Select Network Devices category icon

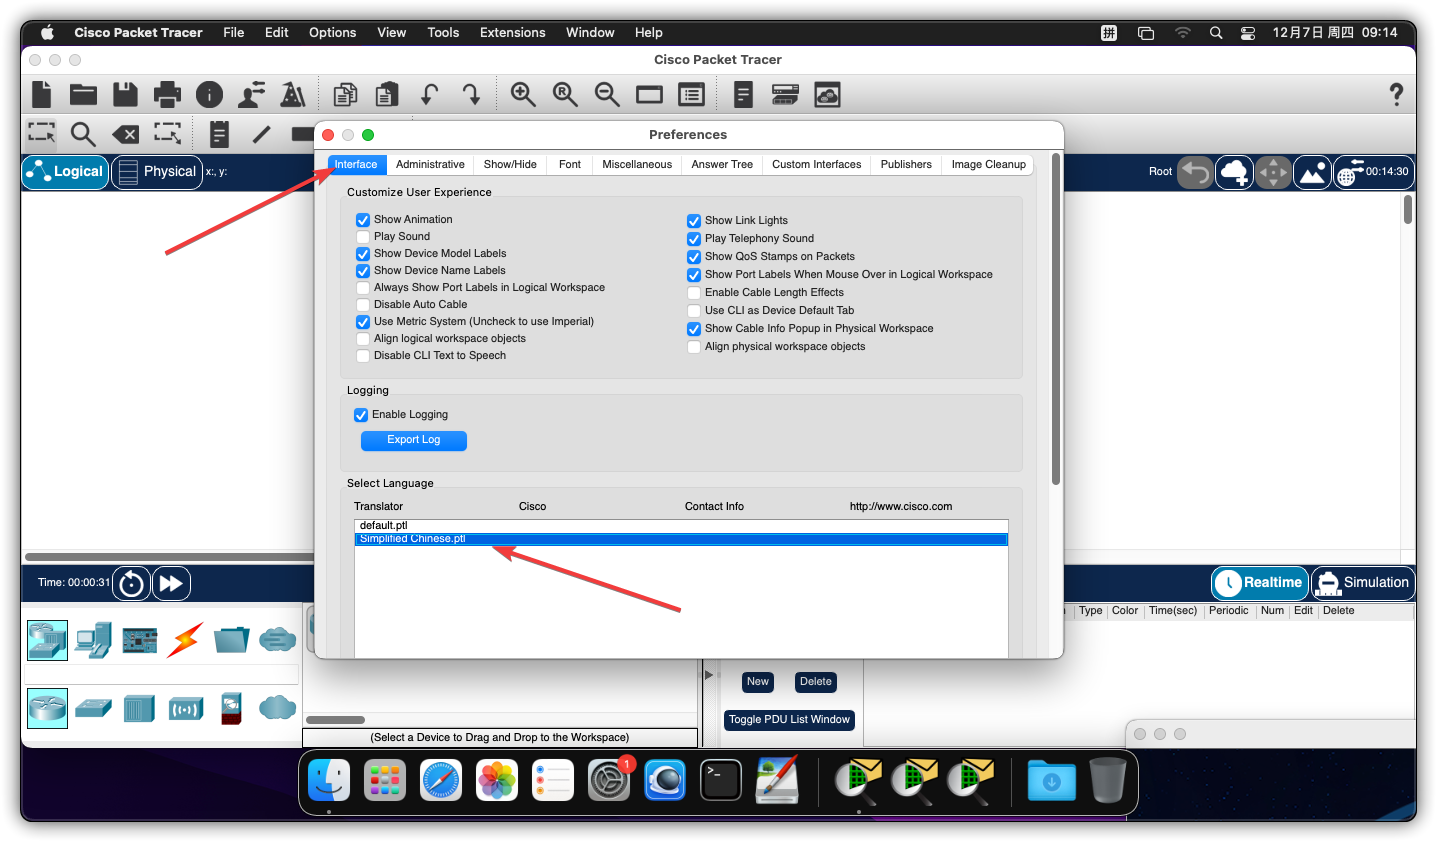(x=47, y=640)
